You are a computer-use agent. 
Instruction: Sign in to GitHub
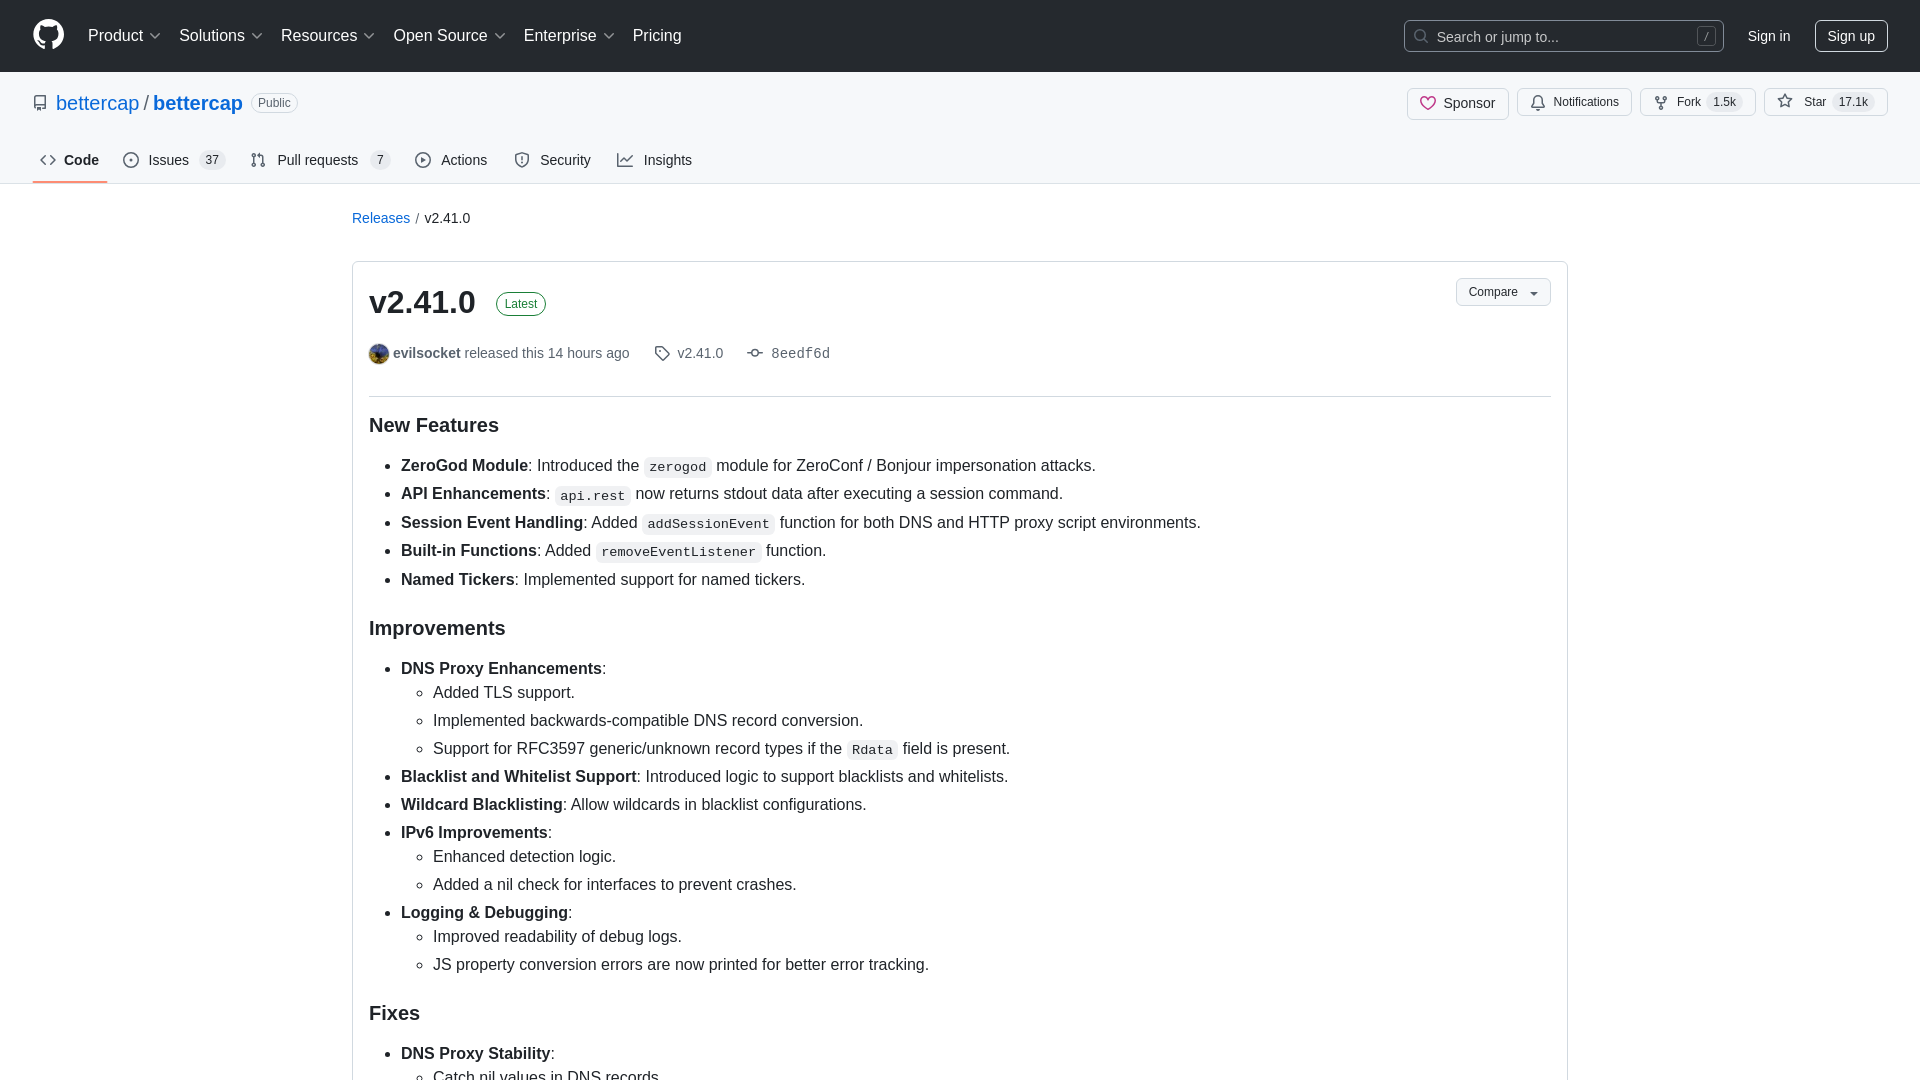pos(1768,36)
